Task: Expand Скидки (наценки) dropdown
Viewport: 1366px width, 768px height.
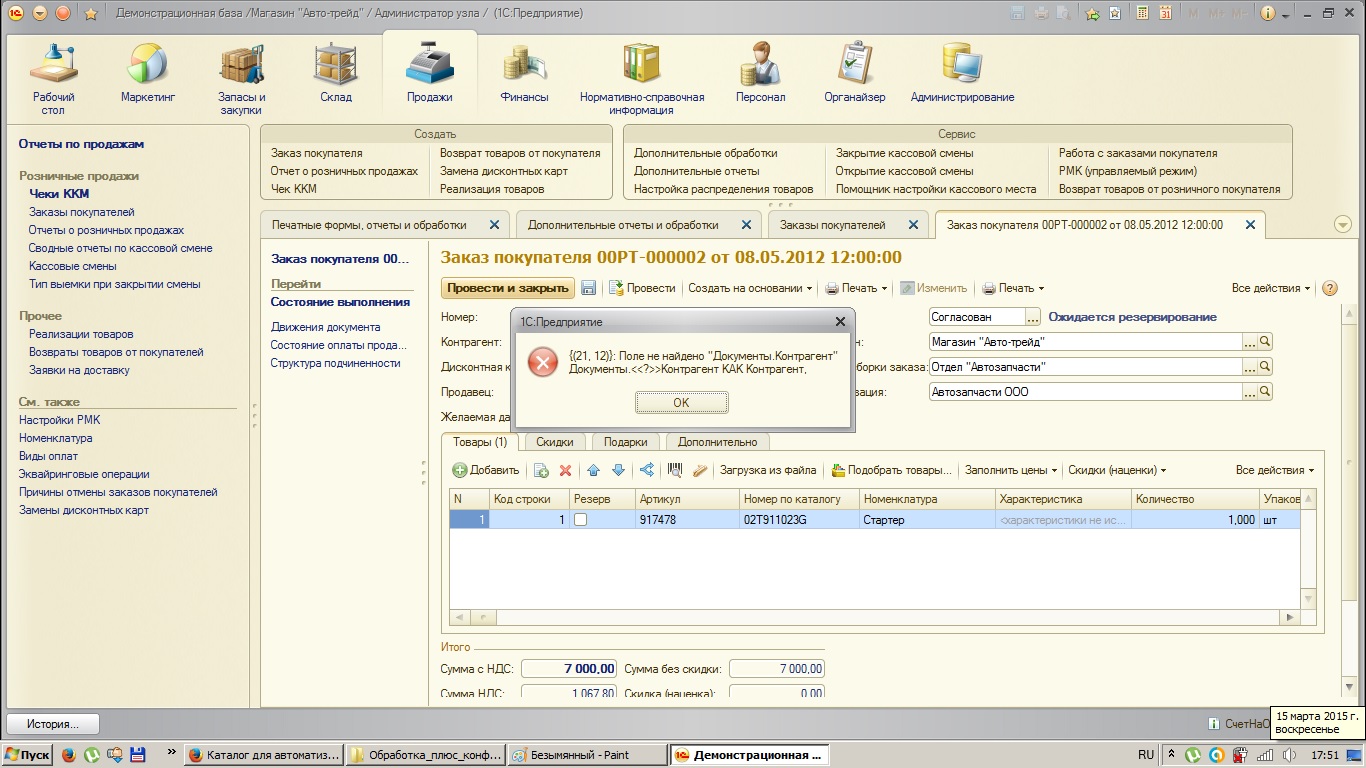Action: click(x=1117, y=470)
